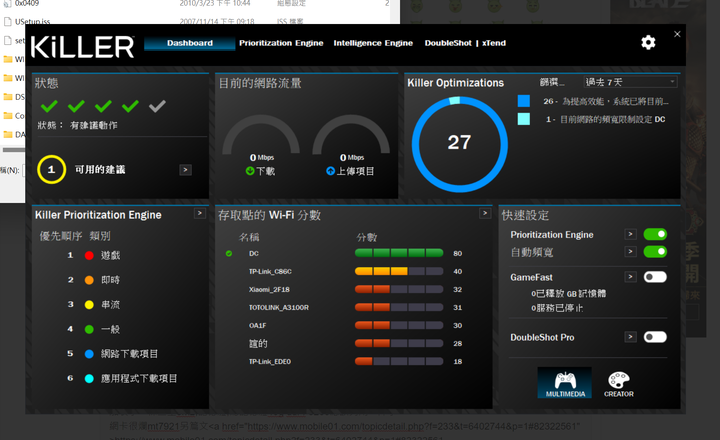The height and width of the screenshot is (440, 720).
Task: Select the Multimedia gamepad profile
Action: point(565,383)
